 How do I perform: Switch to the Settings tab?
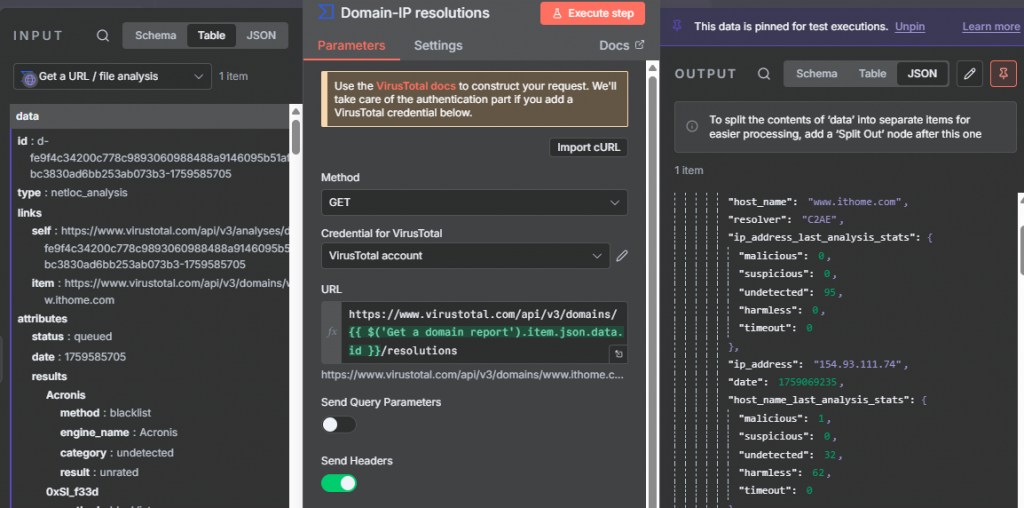click(438, 46)
